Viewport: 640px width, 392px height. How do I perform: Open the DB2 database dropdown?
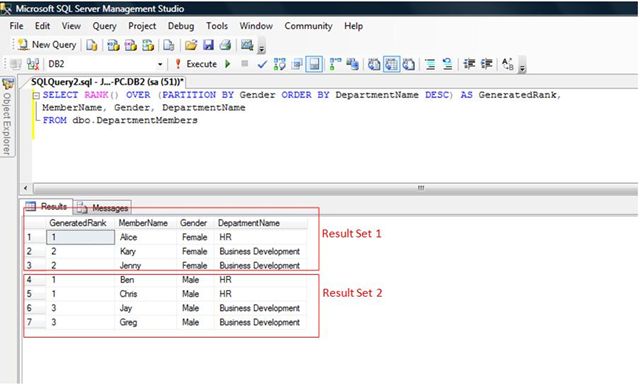[160, 64]
